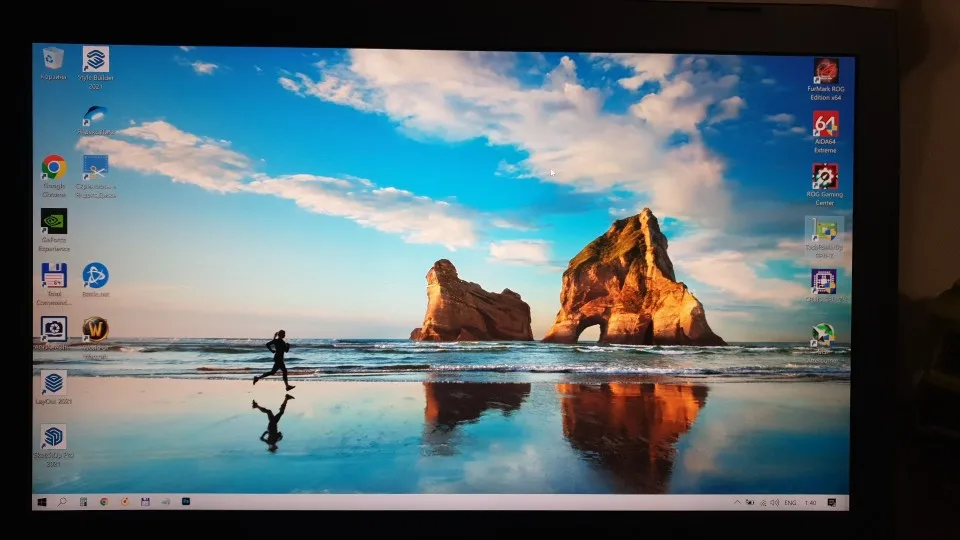Open taskbar search magnifier
Viewport: 960px width, 540px height.
pyautogui.click(x=62, y=502)
